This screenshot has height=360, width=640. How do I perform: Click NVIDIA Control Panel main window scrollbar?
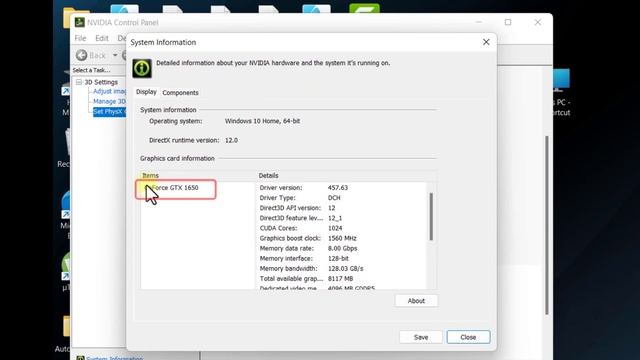547,225
